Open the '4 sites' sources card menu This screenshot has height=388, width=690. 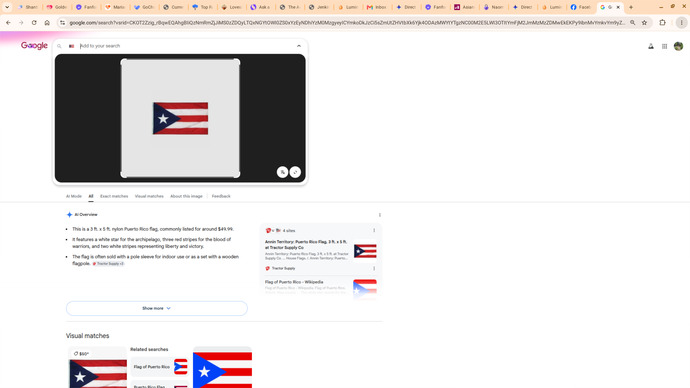(x=374, y=231)
